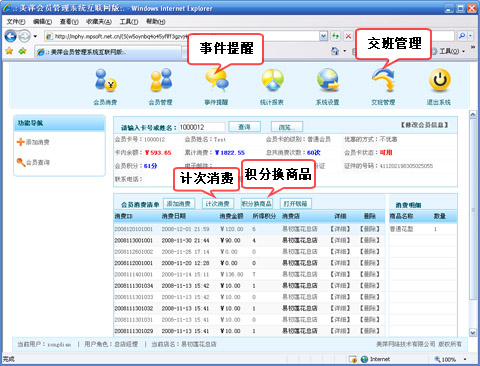Click the page scrollbar down arrow
The image size is (480, 366).
tap(473, 332)
